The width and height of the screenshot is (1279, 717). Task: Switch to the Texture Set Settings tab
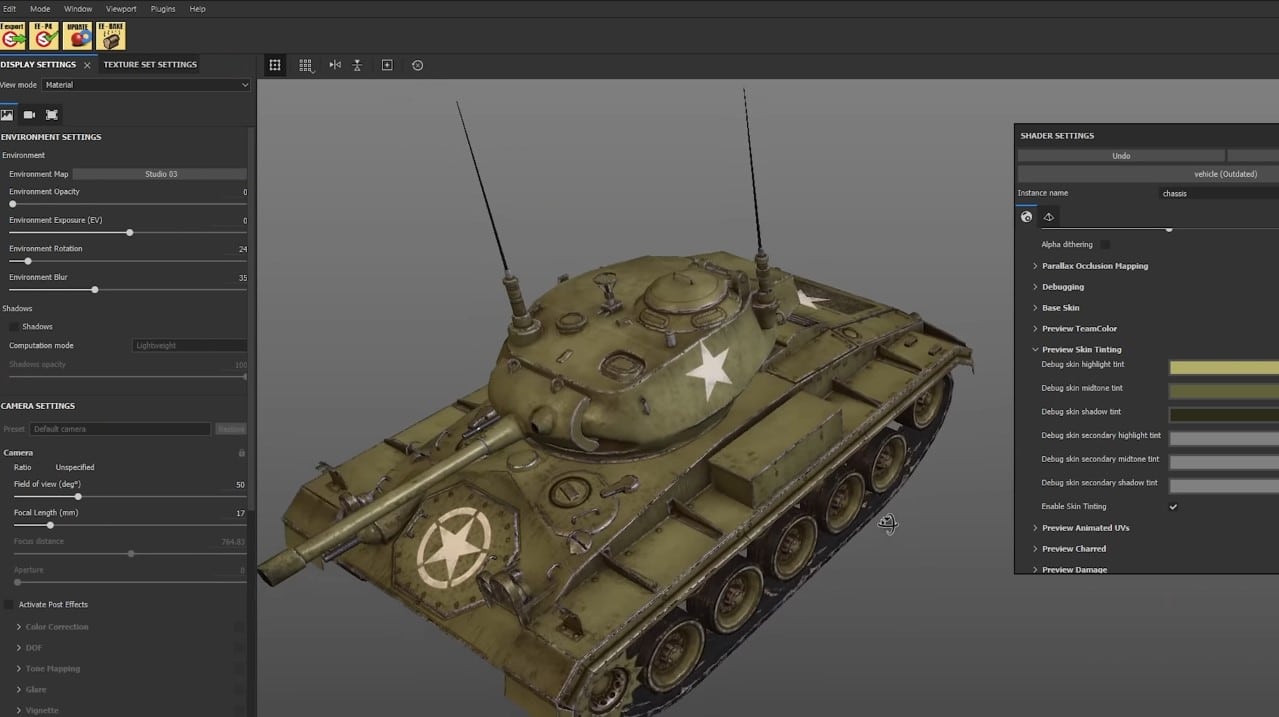pos(149,63)
